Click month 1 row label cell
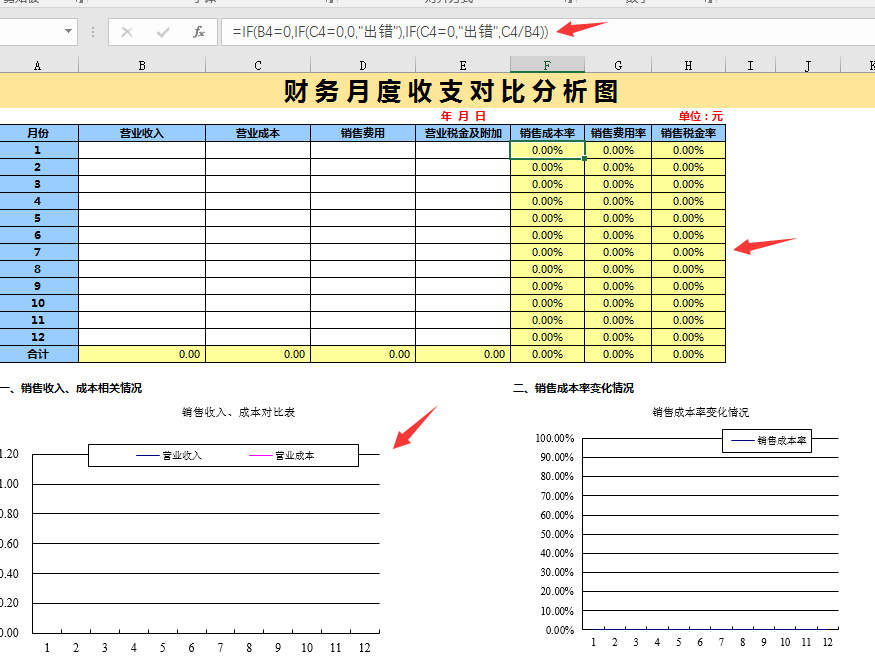875x659 pixels. pos(39,150)
